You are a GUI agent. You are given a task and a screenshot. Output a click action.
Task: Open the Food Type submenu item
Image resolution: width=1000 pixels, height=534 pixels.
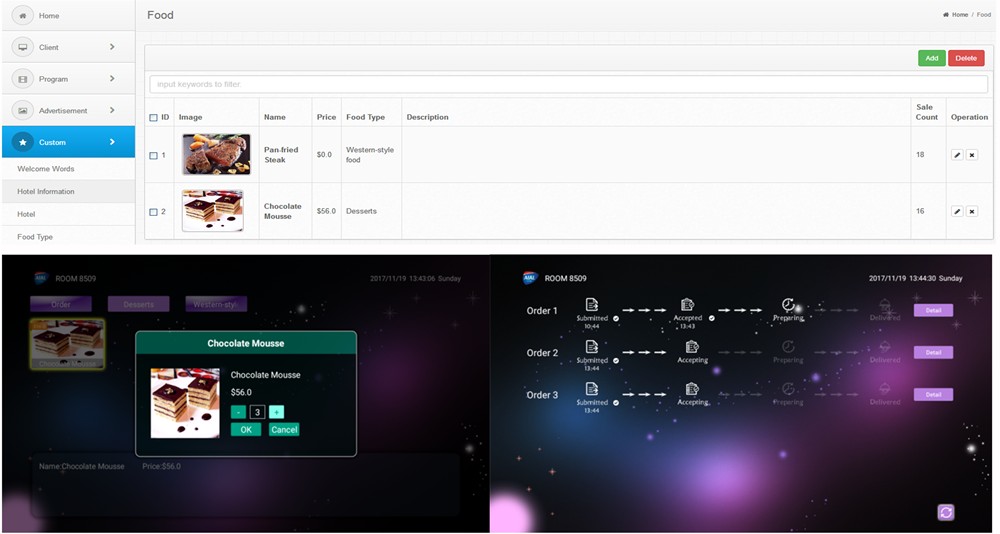[x=68, y=237]
